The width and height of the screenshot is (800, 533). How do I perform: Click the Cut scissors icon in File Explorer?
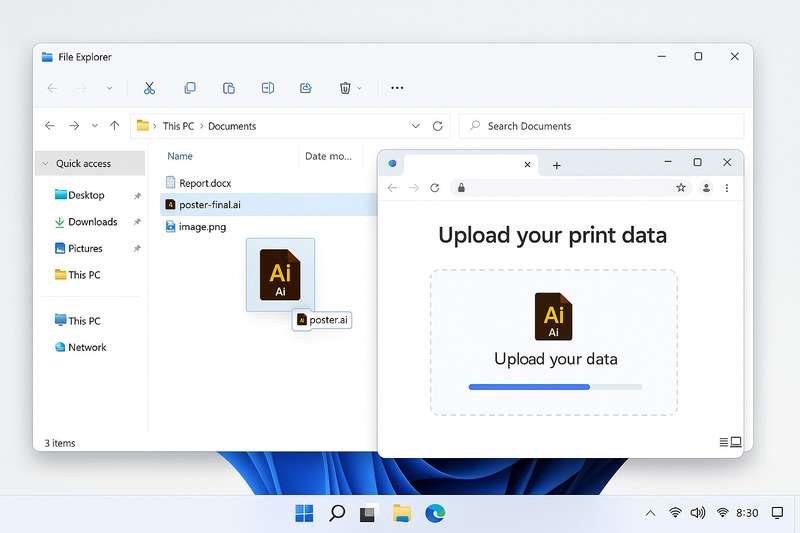[x=149, y=88]
